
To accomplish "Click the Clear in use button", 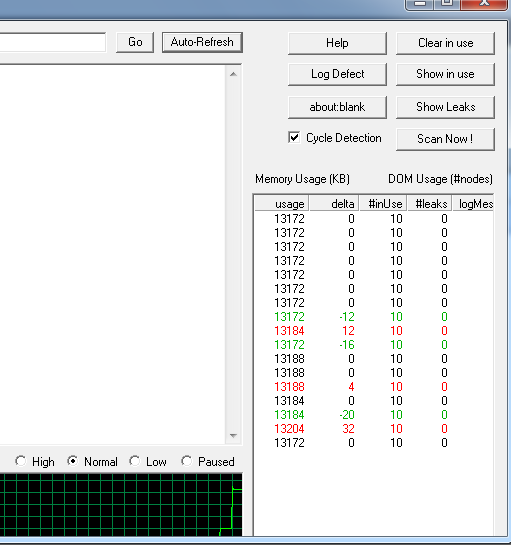I will point(445,43).
